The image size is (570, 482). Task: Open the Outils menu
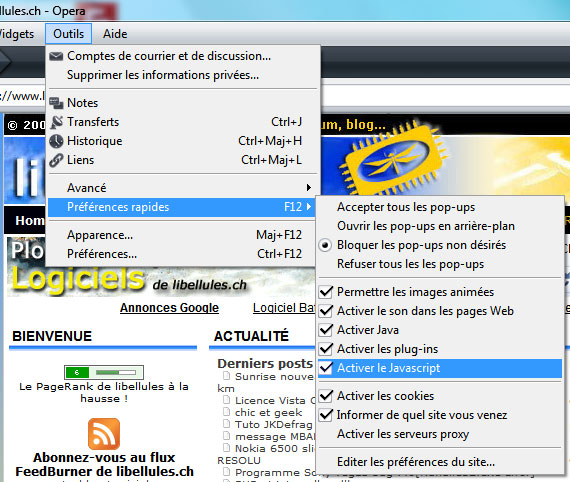pyautogui.click(x=68, y=34)
